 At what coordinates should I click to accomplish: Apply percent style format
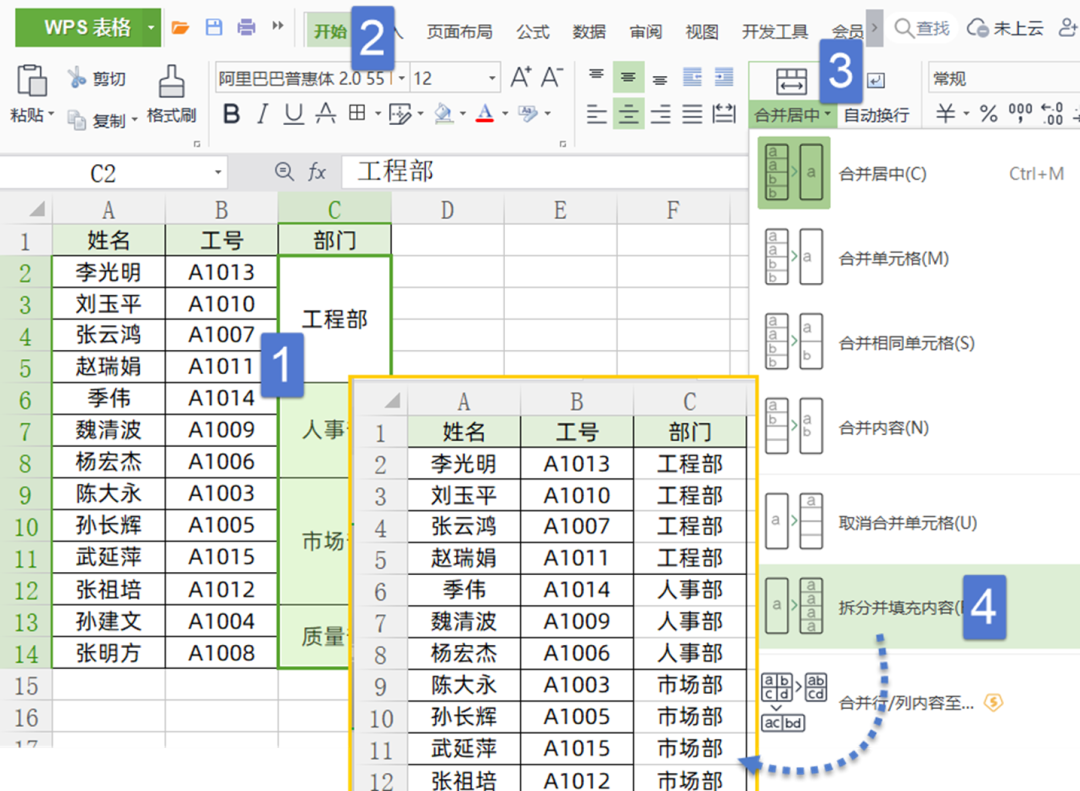pyautogui.click(x=988, y=113)
